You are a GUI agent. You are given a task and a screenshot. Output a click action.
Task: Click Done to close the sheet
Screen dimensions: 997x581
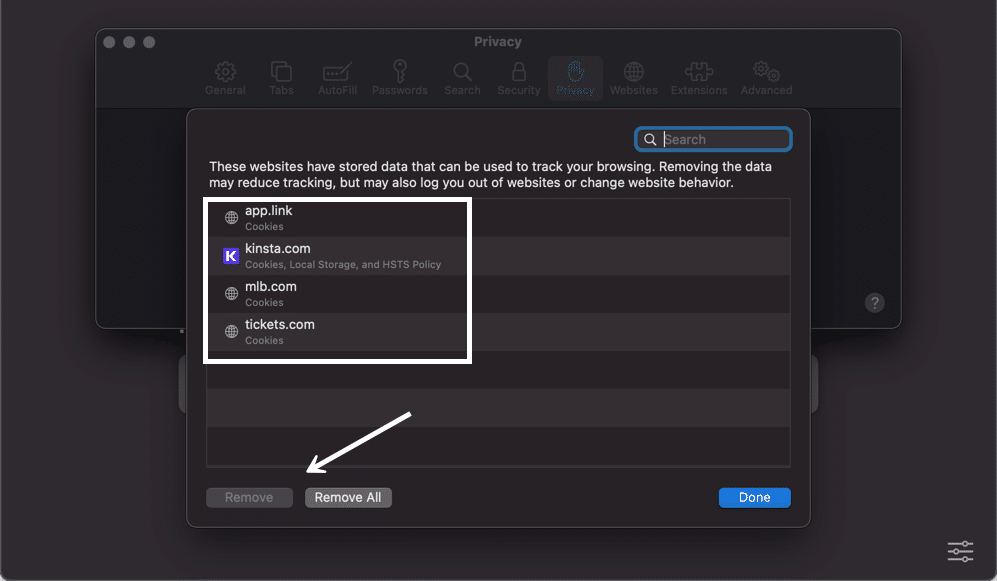pyautogui.click(x=754, y=497)
